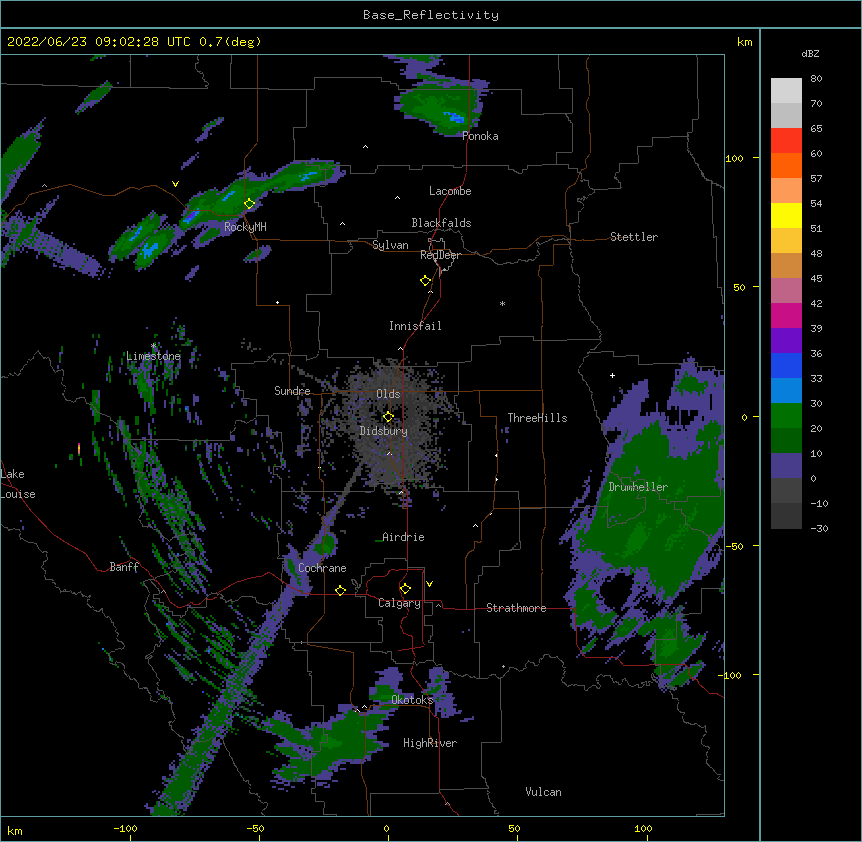This screenshot has height=842, width=862.
Task: Click the Cochrane town label
Action: pos(322,568)
